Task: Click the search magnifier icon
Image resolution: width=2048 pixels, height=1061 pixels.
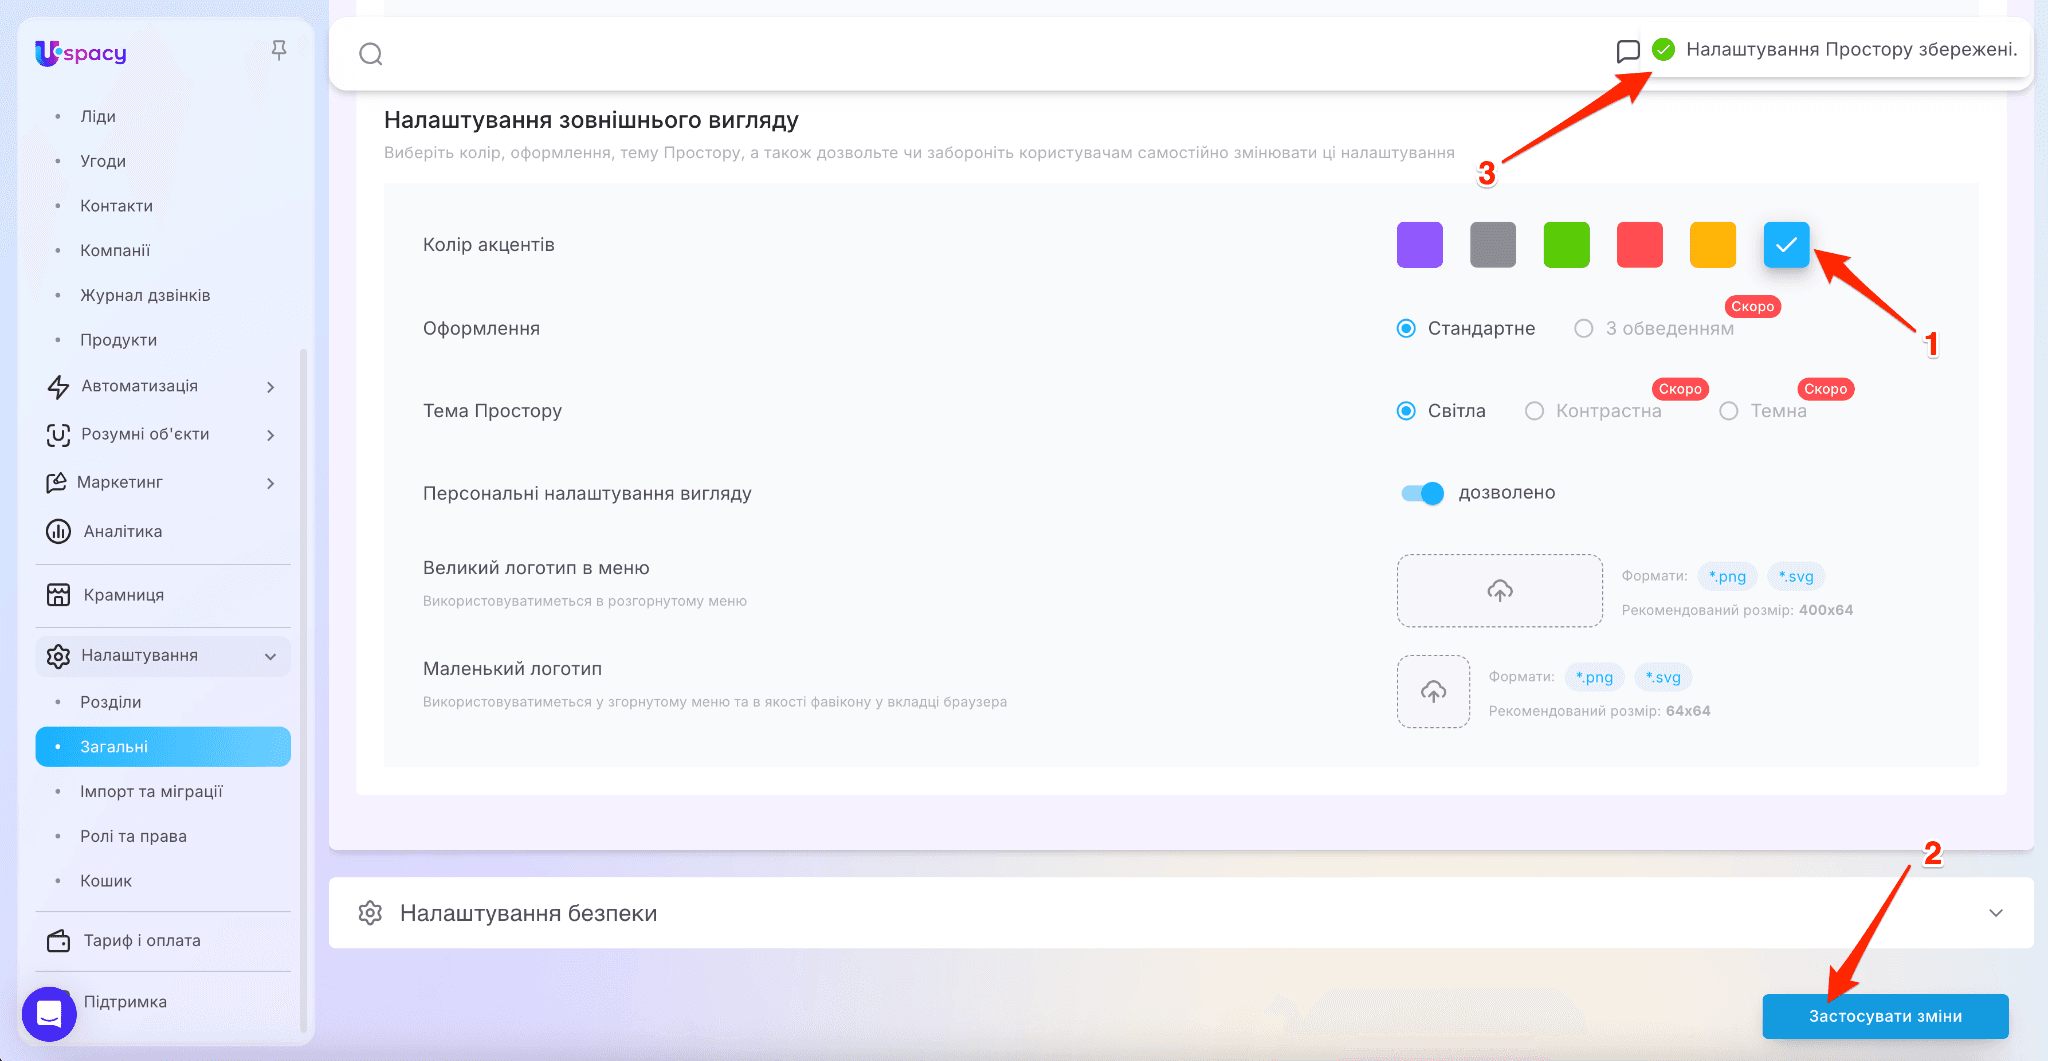Action: 371,54
